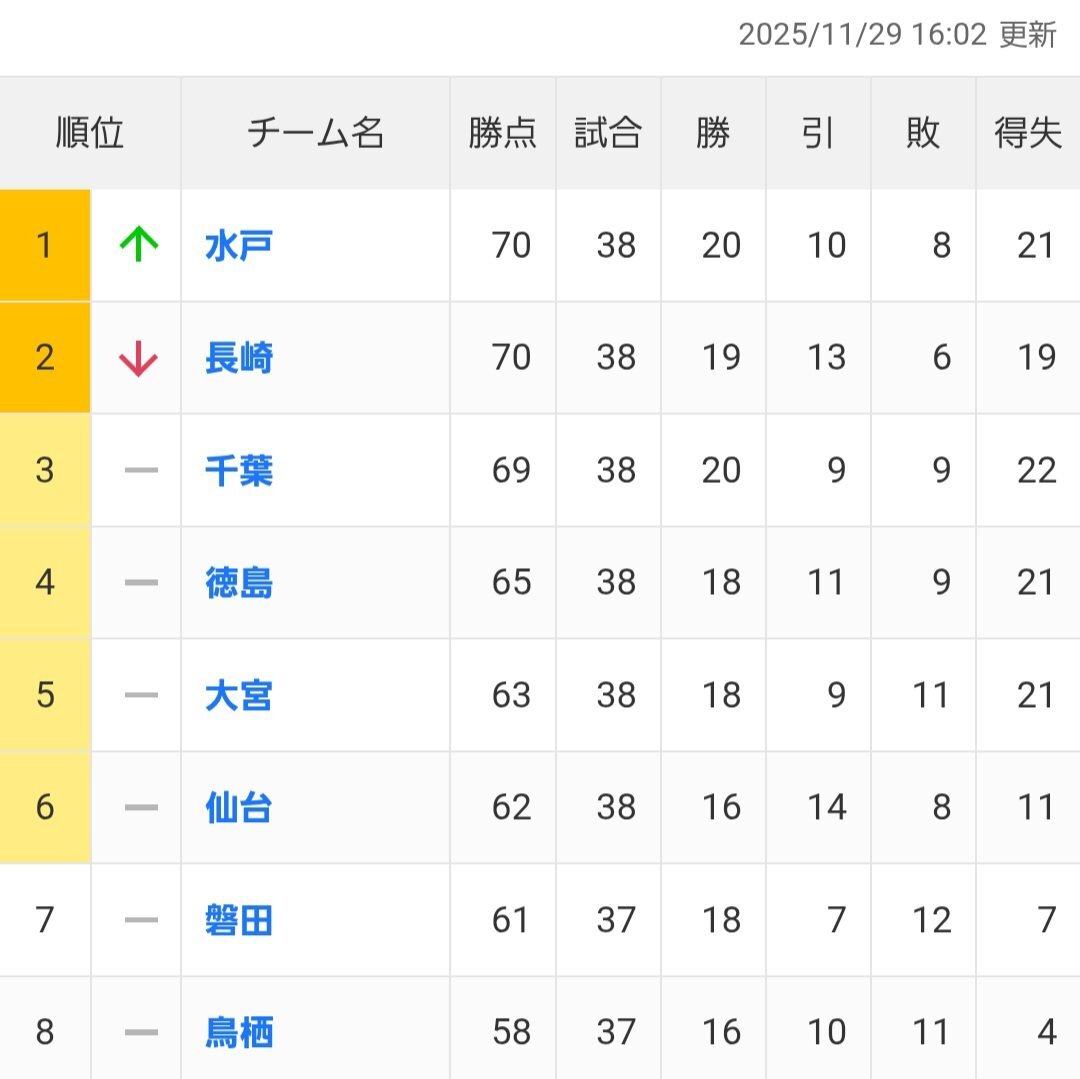The width and height of the screenshot is (1080, 1079).
Task: Click the gray dash icon beside 徳島
Action: pos(141,582)
